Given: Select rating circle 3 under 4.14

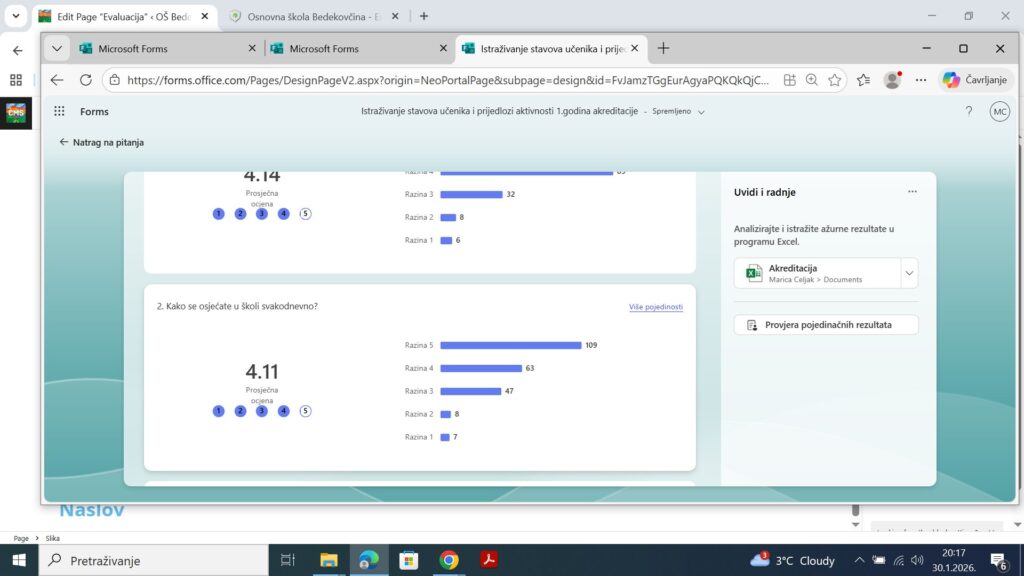Looking at the screenshot, I should (262, 214).
